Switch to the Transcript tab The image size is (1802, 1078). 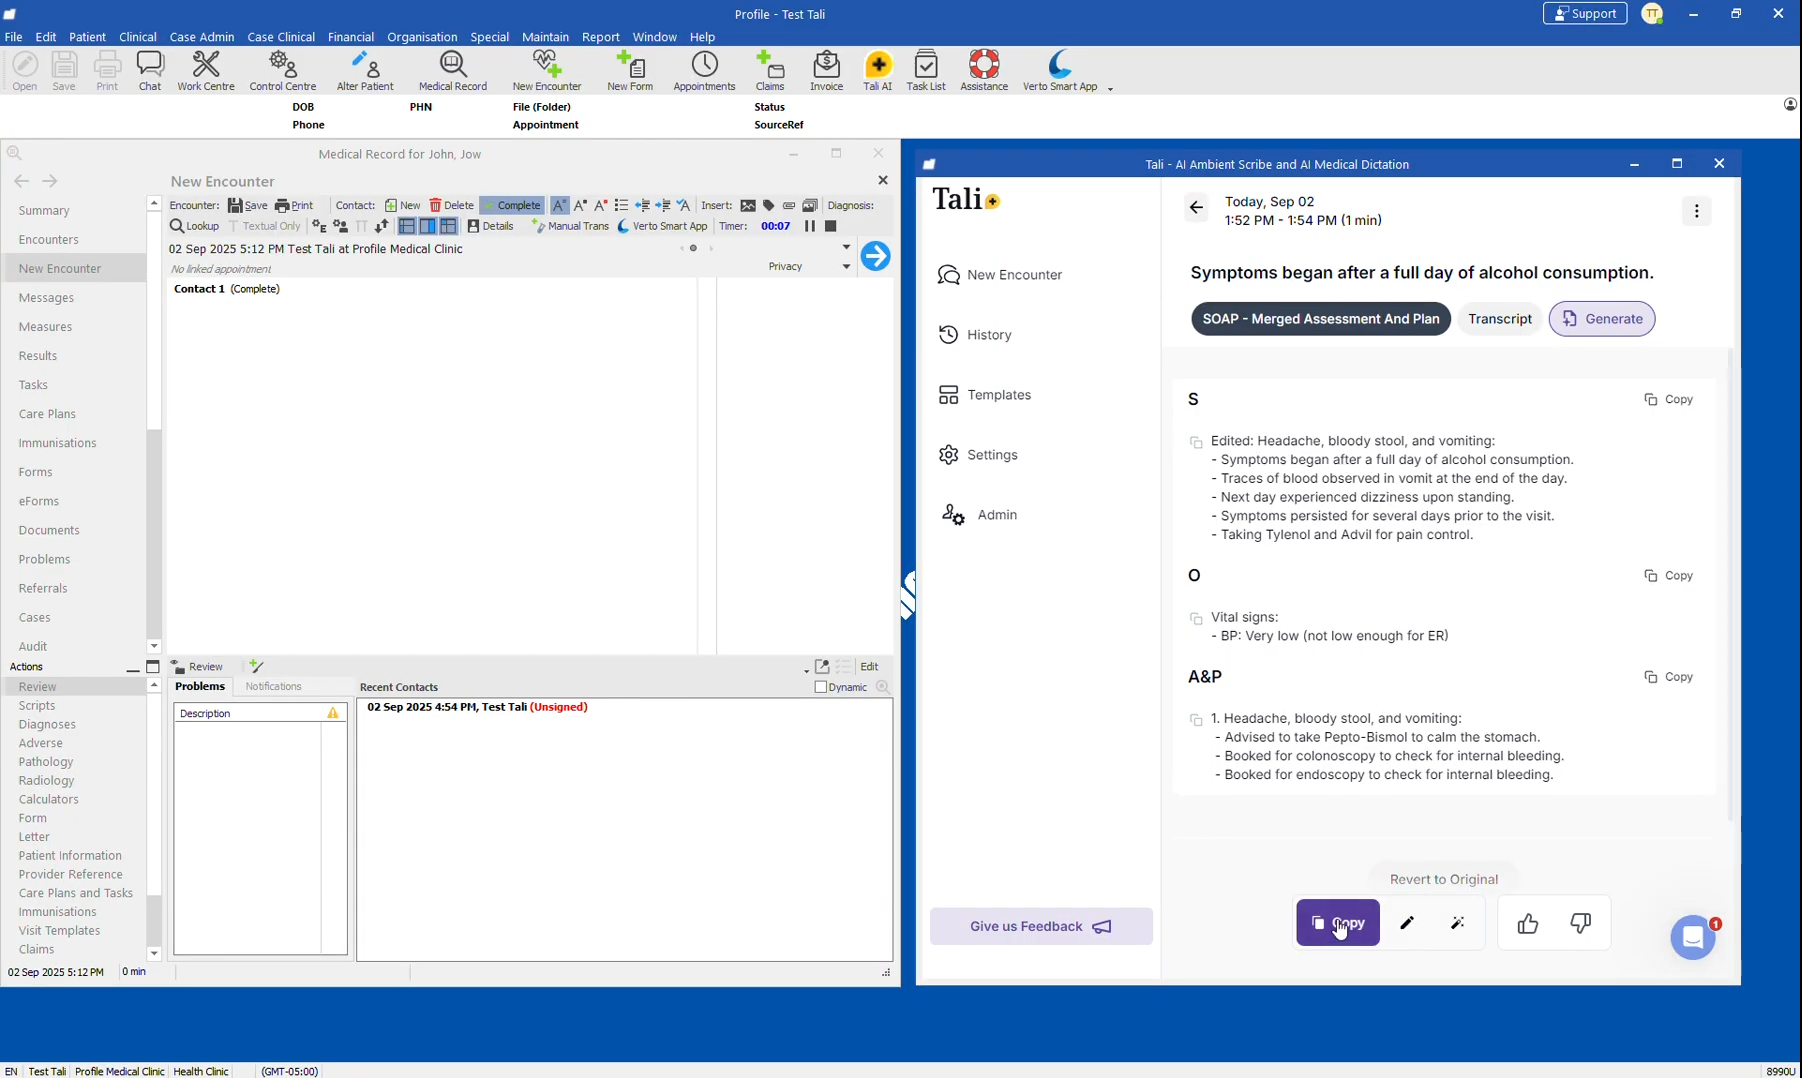[x=1499, y=319]
